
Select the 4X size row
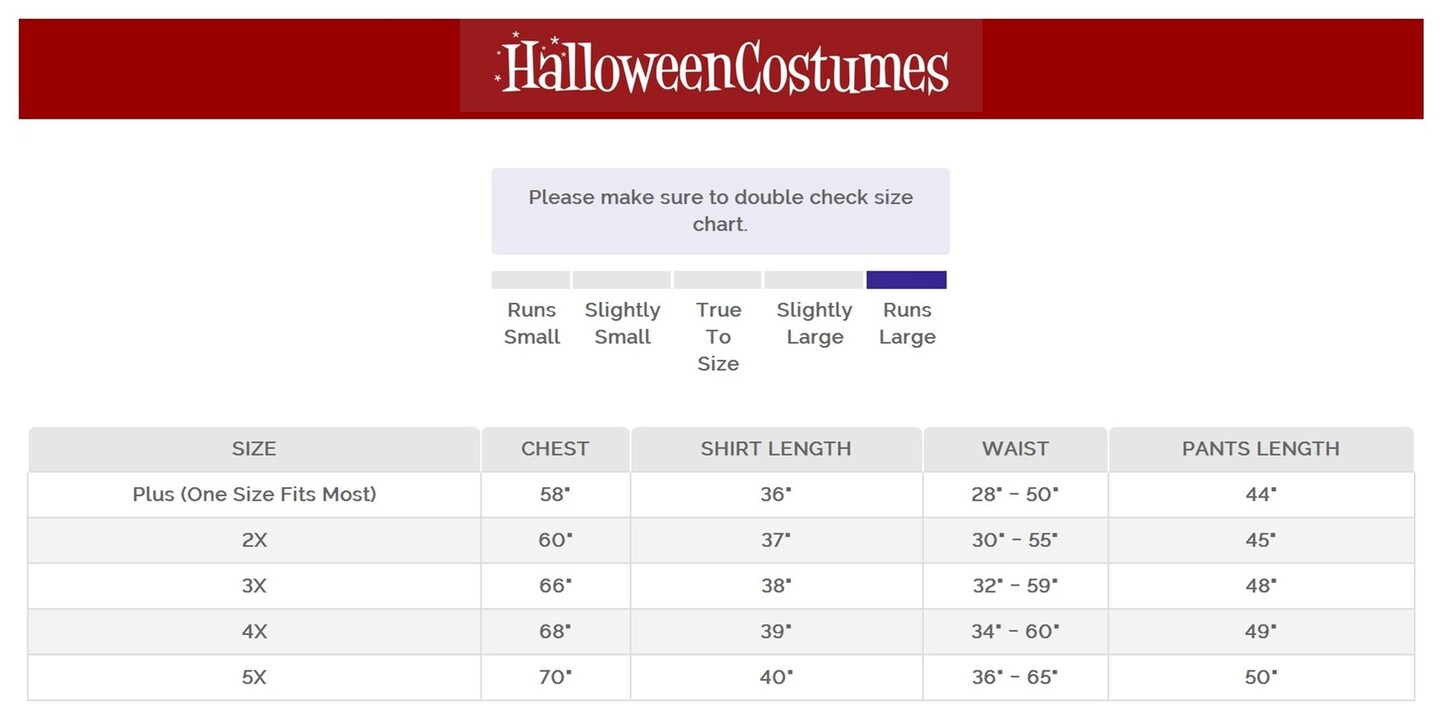click(x=254, y=632)
